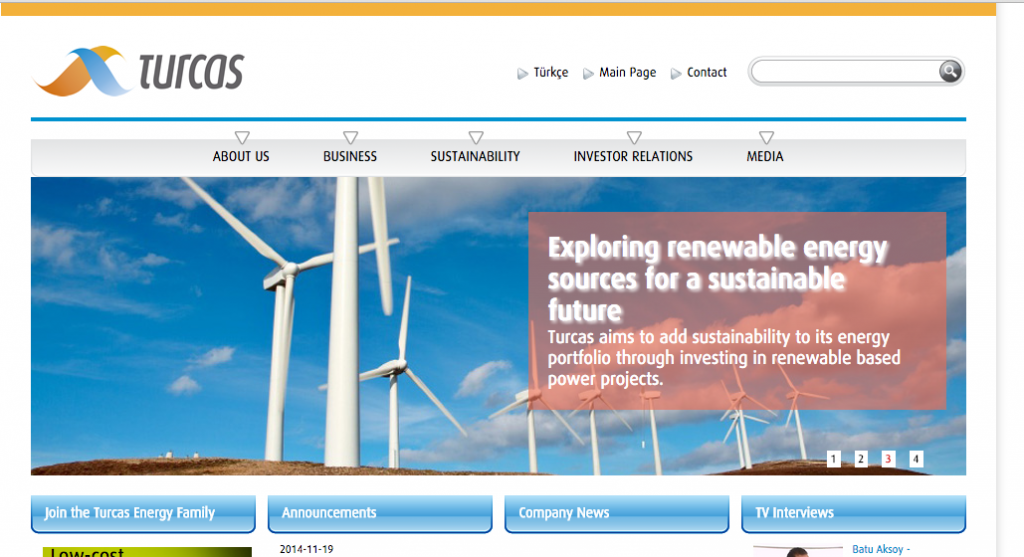Open the Company News section header
Image resolution: width=1024 pixels, height=557 pixels.
(616, 513)
